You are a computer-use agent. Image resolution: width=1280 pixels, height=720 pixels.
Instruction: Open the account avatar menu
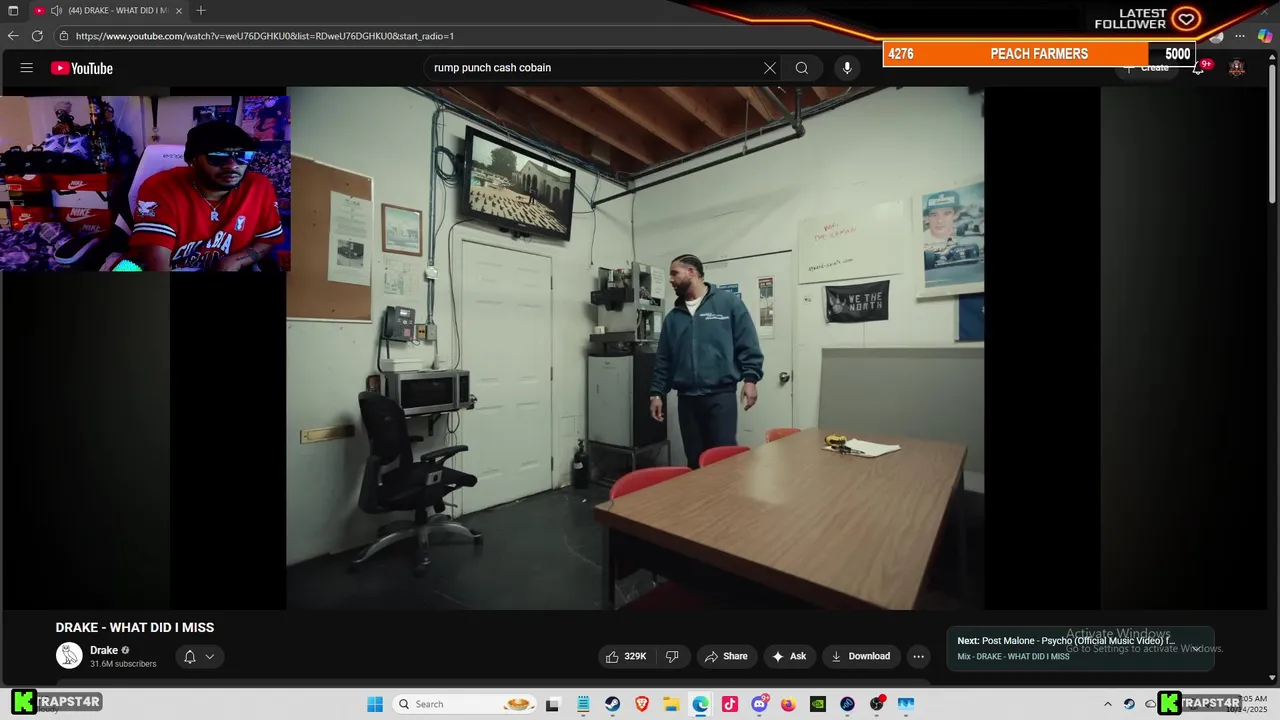point(1237,68)
